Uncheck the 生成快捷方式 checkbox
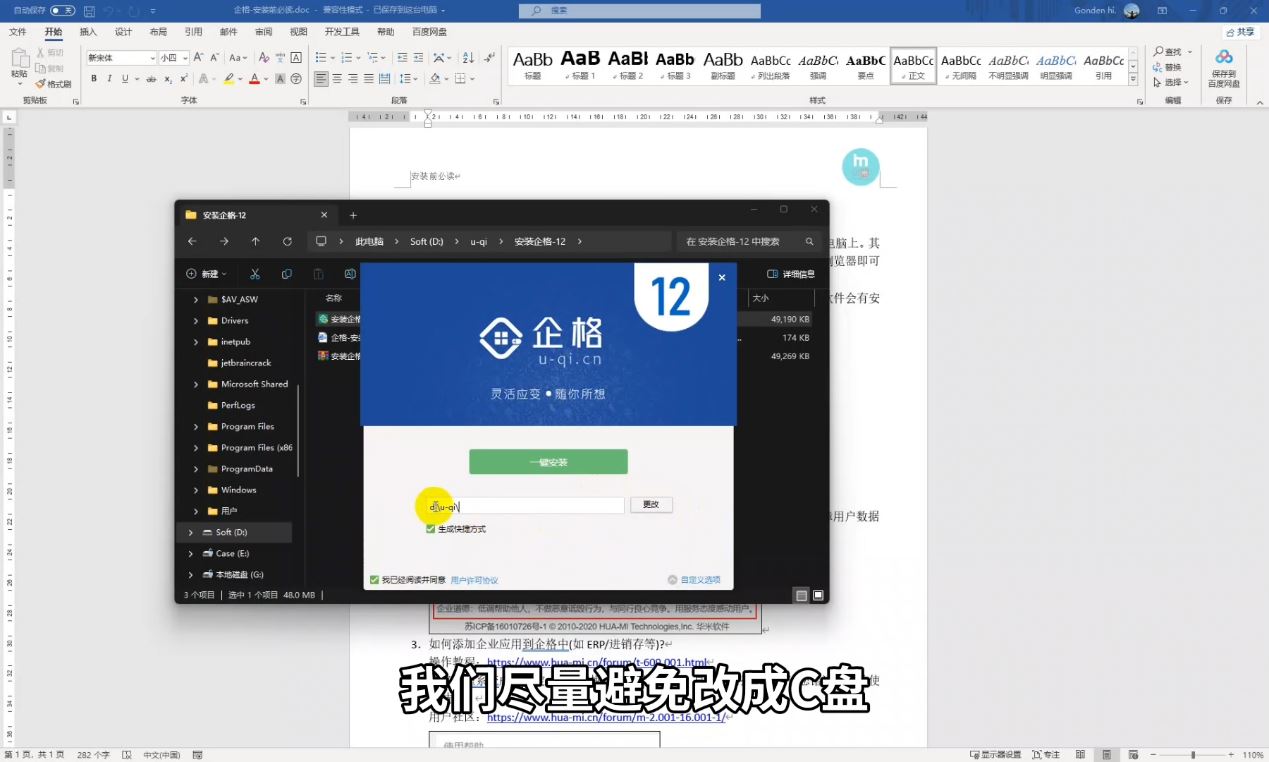Viewport: 1269px width, 762px height. (431, 529)
